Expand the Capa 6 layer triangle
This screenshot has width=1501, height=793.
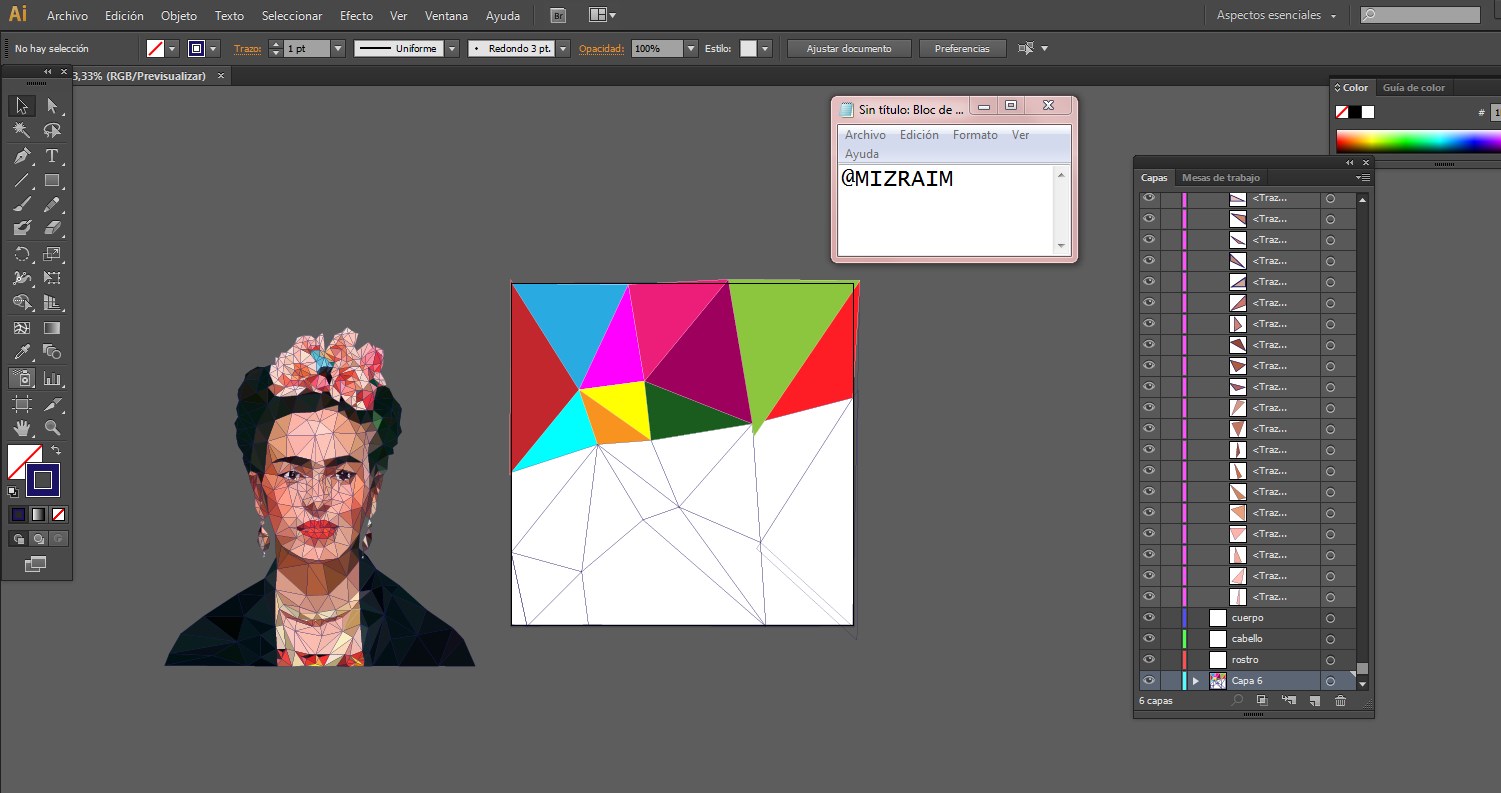tap(1195, 681)
